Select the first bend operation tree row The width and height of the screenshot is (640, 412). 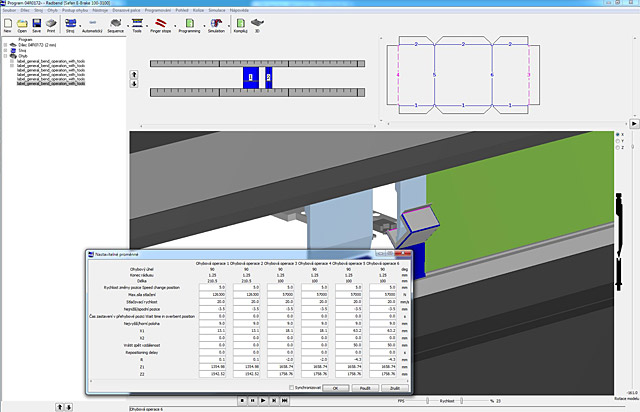[x=51, y=61]
